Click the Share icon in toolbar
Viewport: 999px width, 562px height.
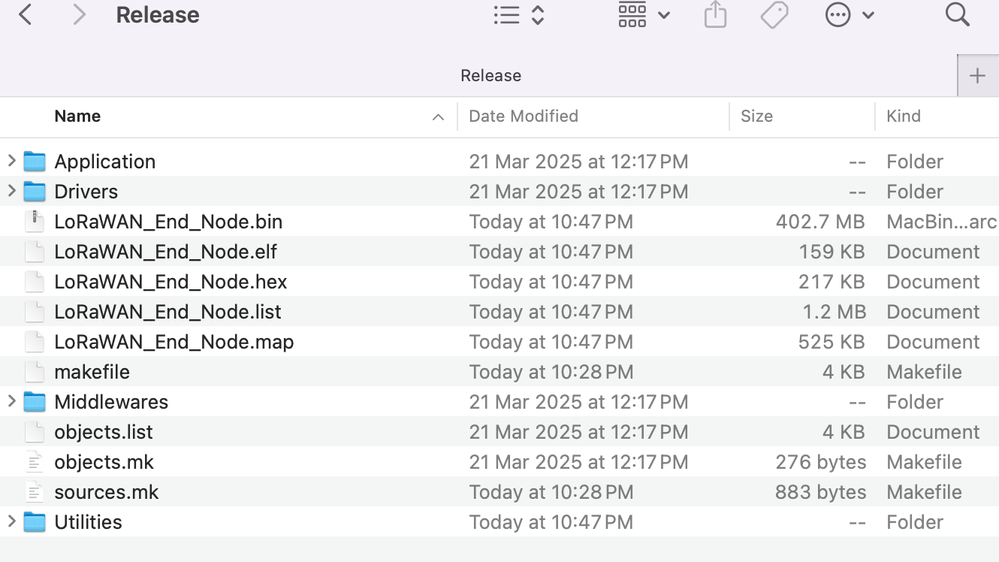pyautogui.click(x=715, y=15)
